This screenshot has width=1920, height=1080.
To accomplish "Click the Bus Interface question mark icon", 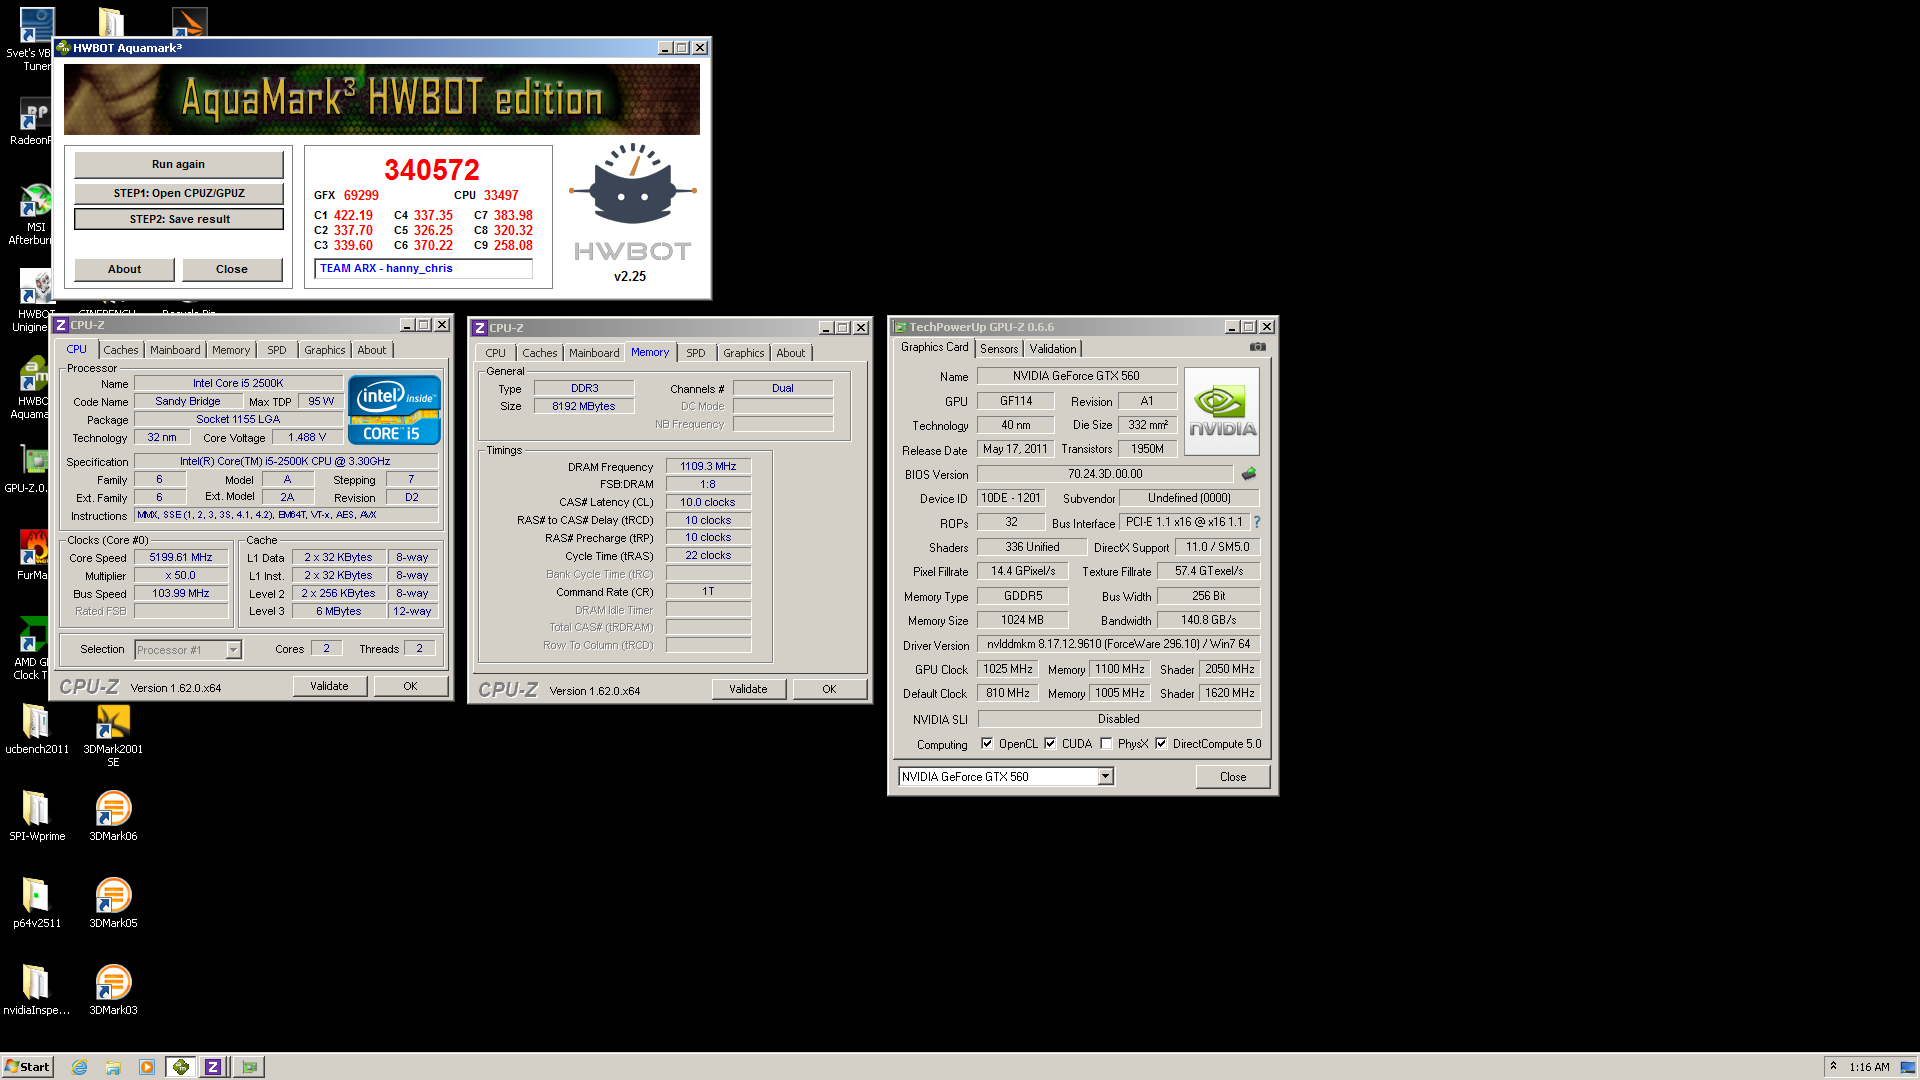I will tap(1257, 522).
